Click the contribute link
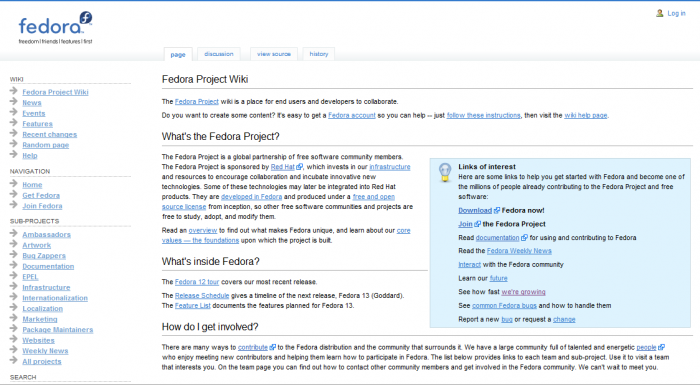The height and width of the screenshot is (385, 700). pyautogui.click(x=253, y=347)
